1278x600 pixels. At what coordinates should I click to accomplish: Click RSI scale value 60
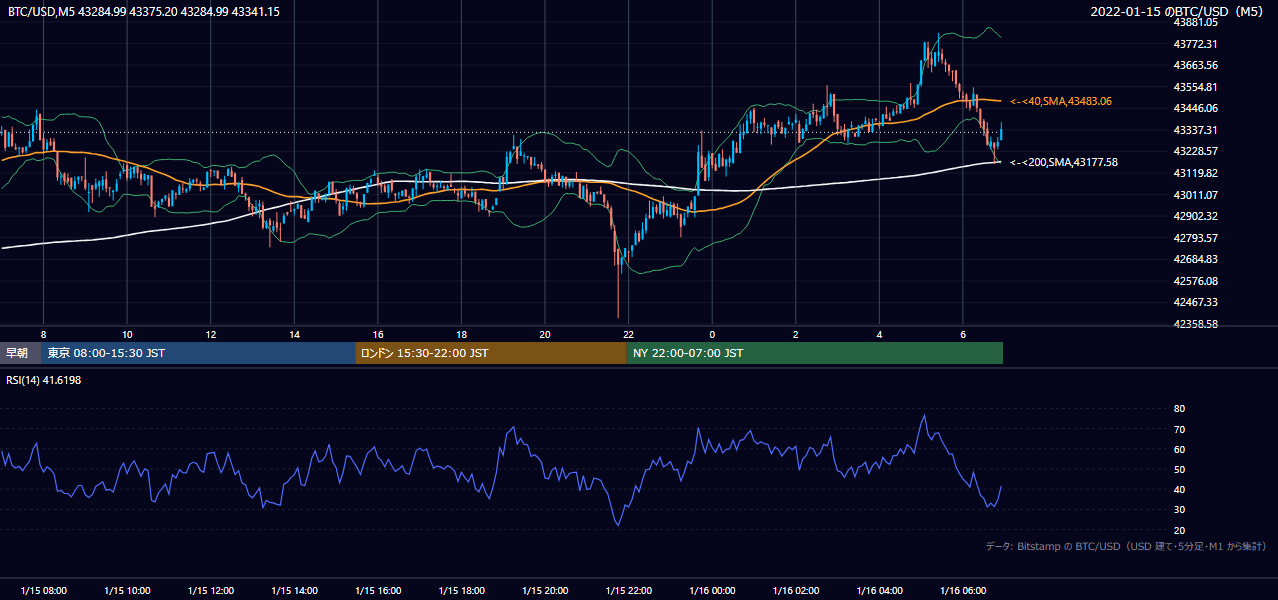pyautogui.click(x=1179, y=449)
